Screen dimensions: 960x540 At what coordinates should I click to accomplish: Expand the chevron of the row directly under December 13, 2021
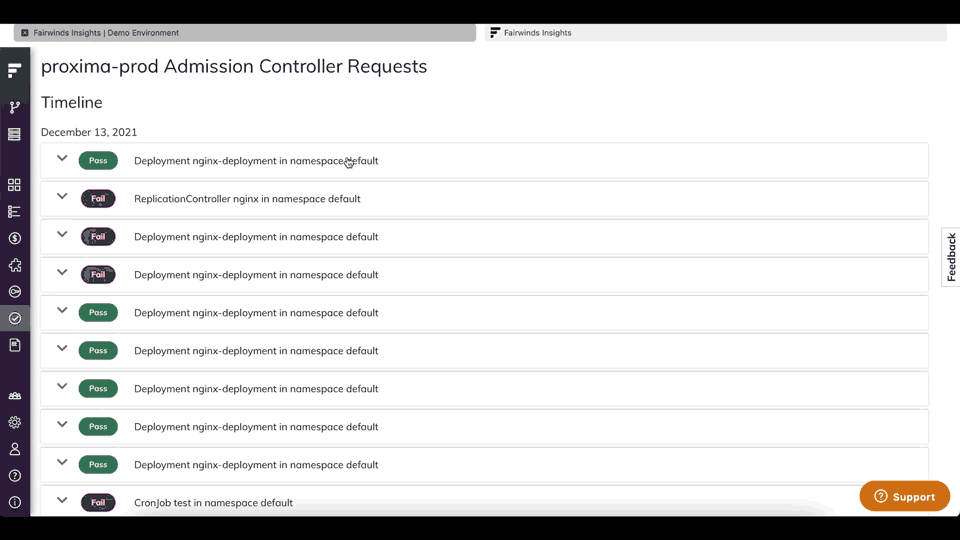[62, 159]
